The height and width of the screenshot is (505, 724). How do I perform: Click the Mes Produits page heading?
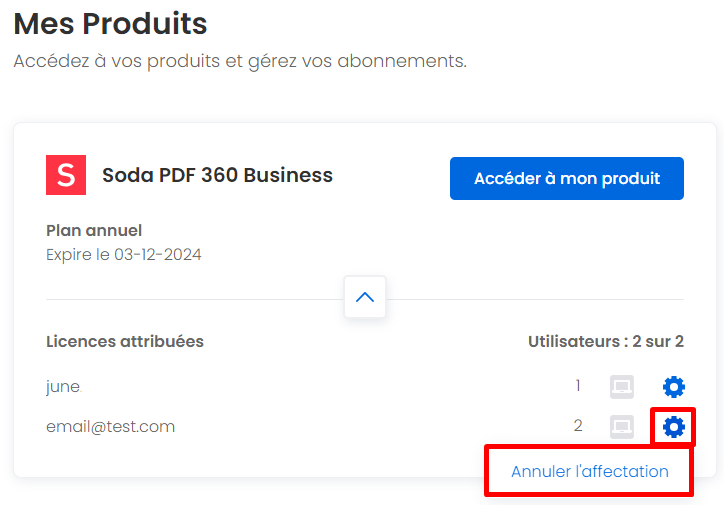click(110, 24)
